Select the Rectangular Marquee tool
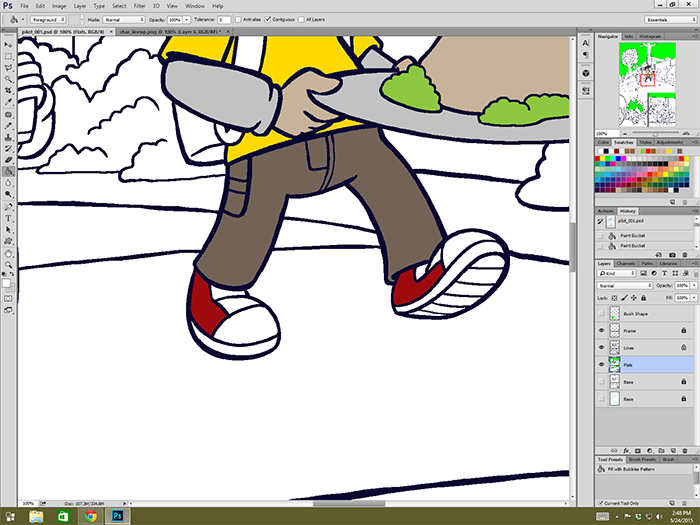The width and height of the screenshot is (700, 525). pyautogui.click(x=8, y=56)
